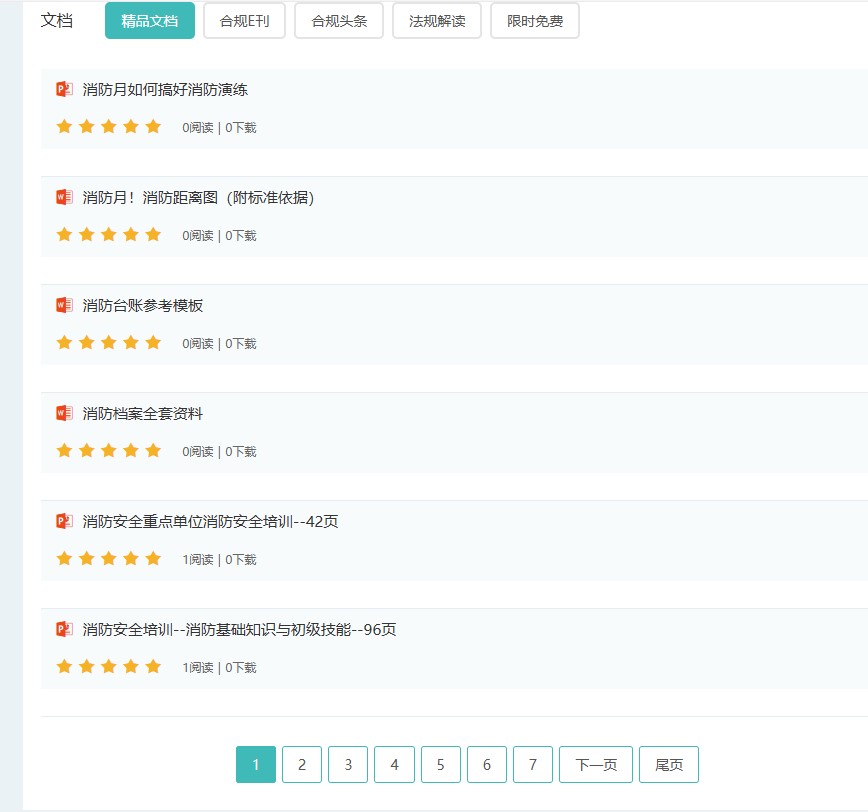Viewport: 868px width, 812px height.
Task: Click fifth star under 消防基础知识与初级技能--96页
Action: (153, 666)
